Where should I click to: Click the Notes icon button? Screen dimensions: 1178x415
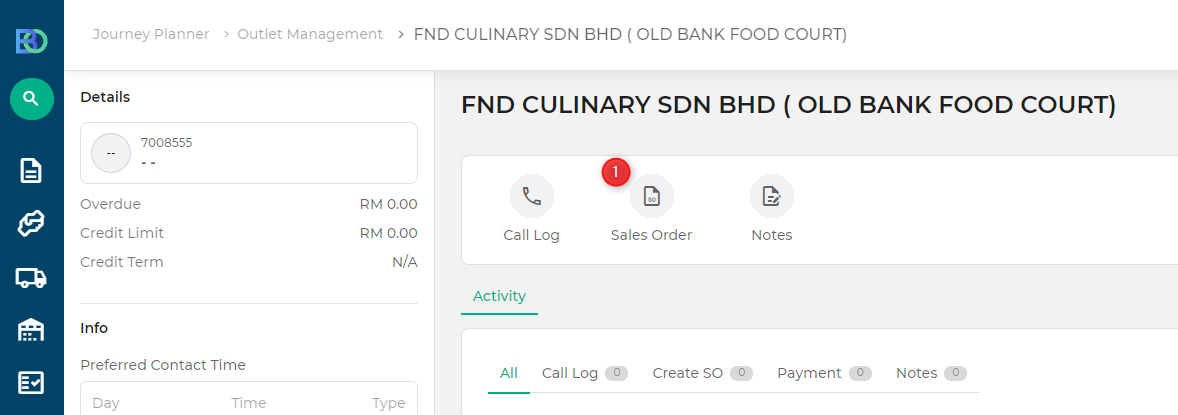point(772,196)
